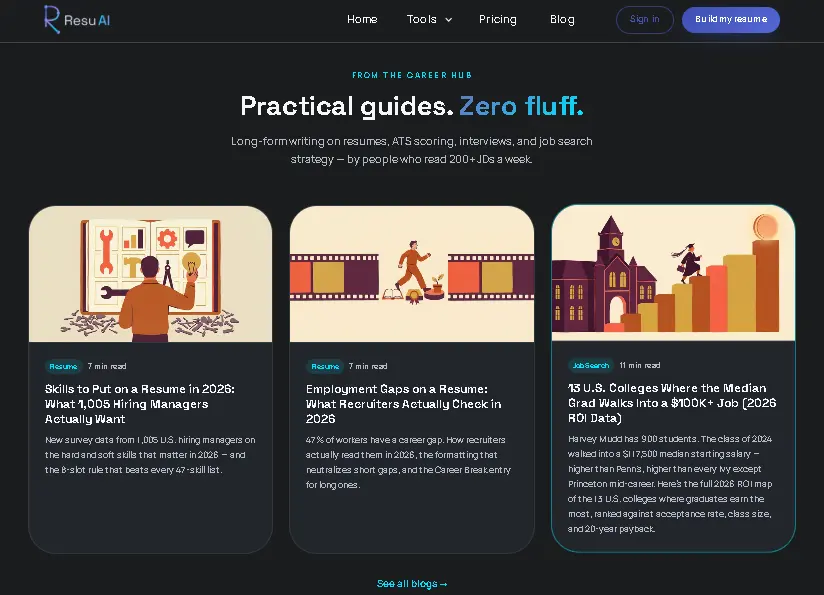Open the Tools menu label
This screenshot has height=595, width=824.
tap(421, 19)
